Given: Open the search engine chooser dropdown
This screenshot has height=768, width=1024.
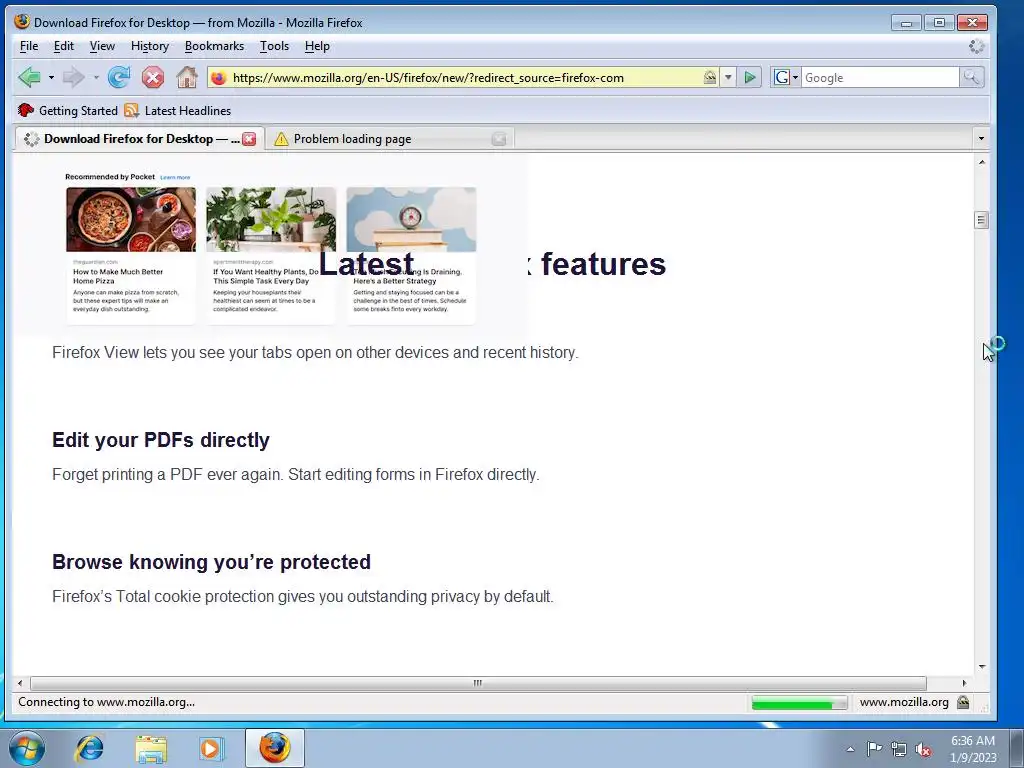Looking at the screenshot, I should pyautogui.click(x=795, y=78).
